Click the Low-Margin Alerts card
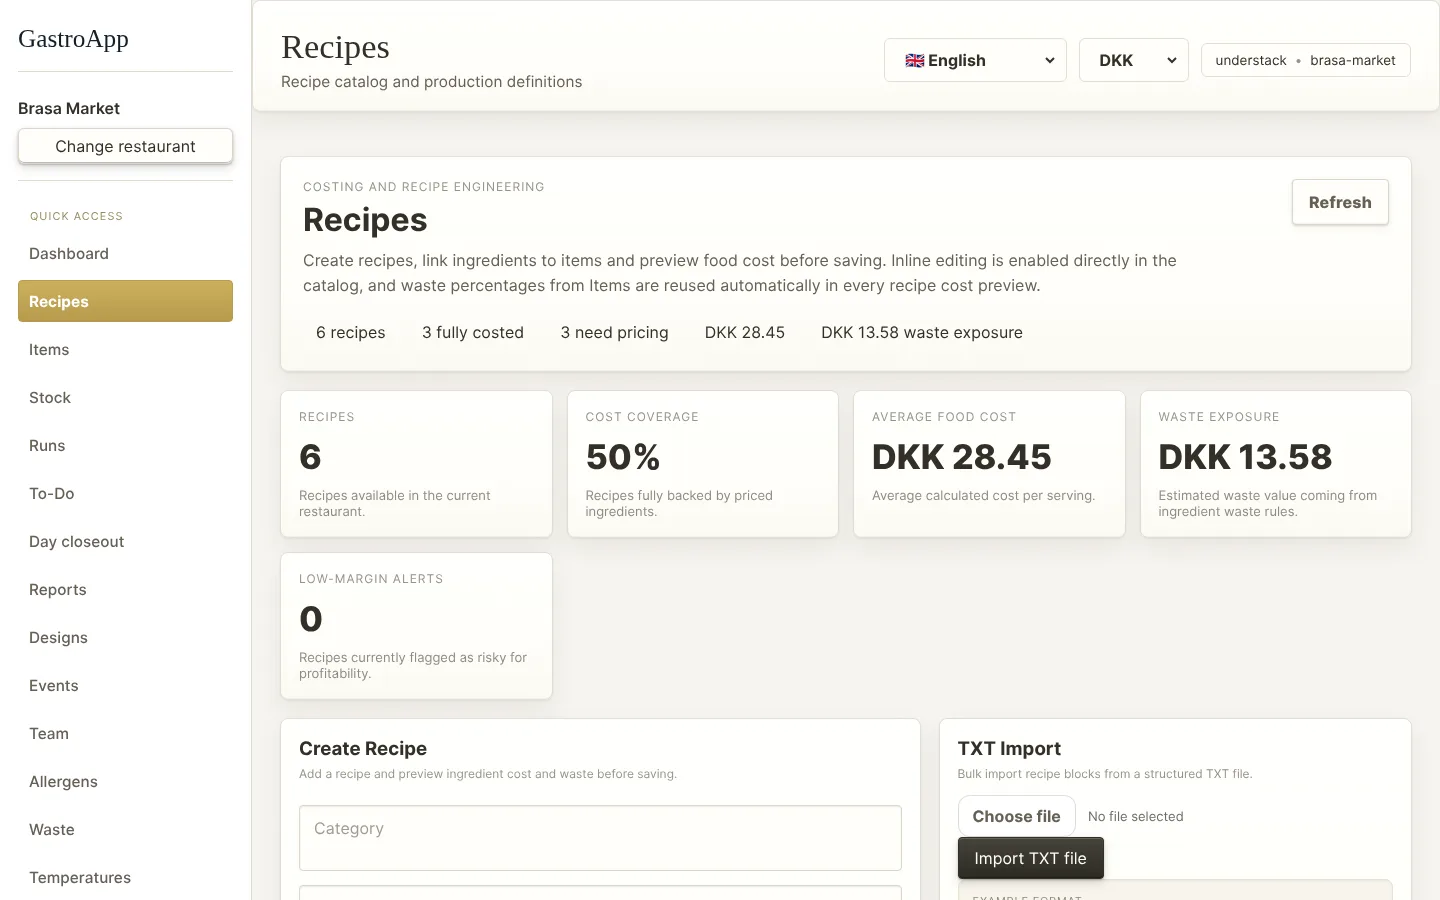This screenshot has height=900, width=1440. point(416,626)
